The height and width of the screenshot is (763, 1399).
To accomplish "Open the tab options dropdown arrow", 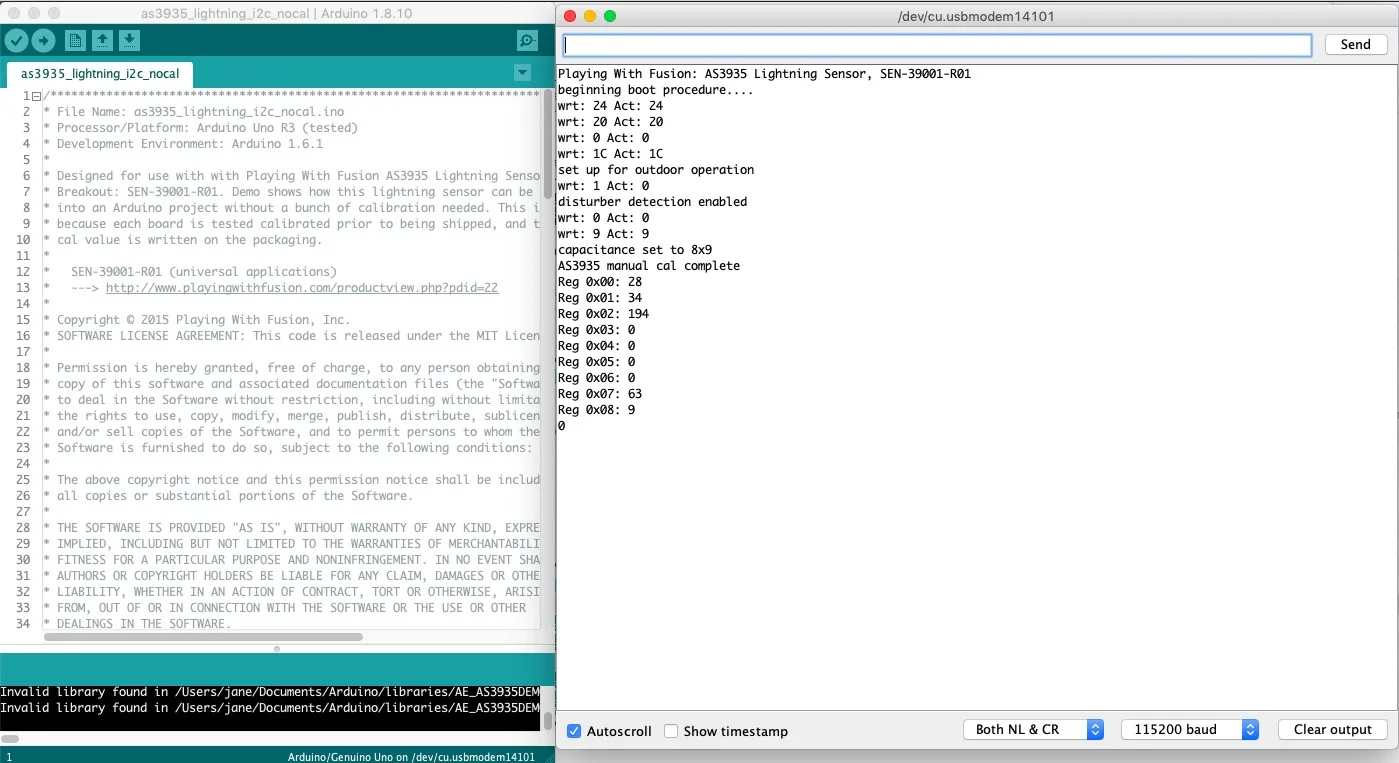I will tap(521, 73).
